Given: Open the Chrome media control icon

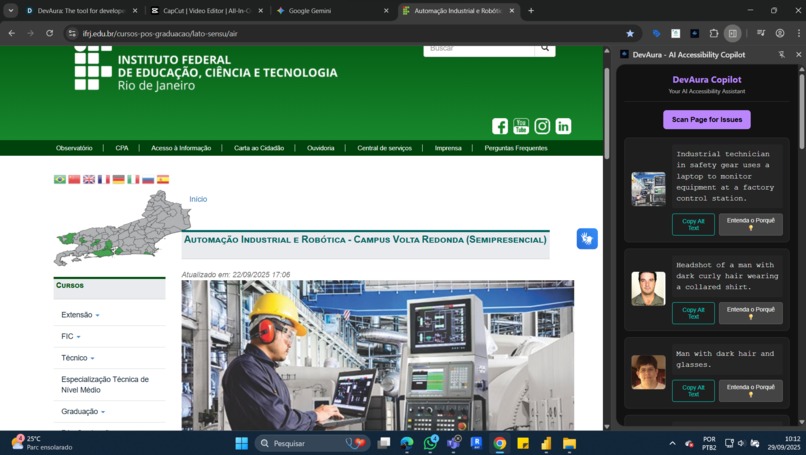Looking at the screenshot, I should (761, 33).
